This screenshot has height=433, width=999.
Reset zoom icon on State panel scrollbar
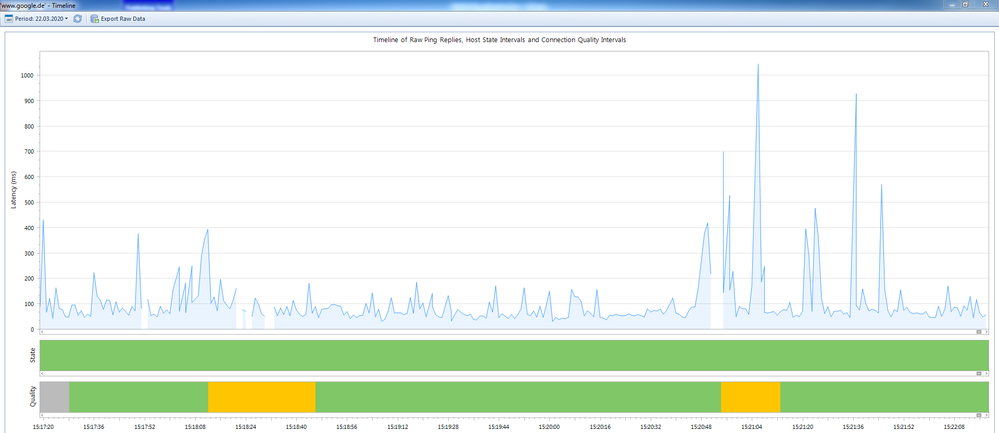click(980, 374)
